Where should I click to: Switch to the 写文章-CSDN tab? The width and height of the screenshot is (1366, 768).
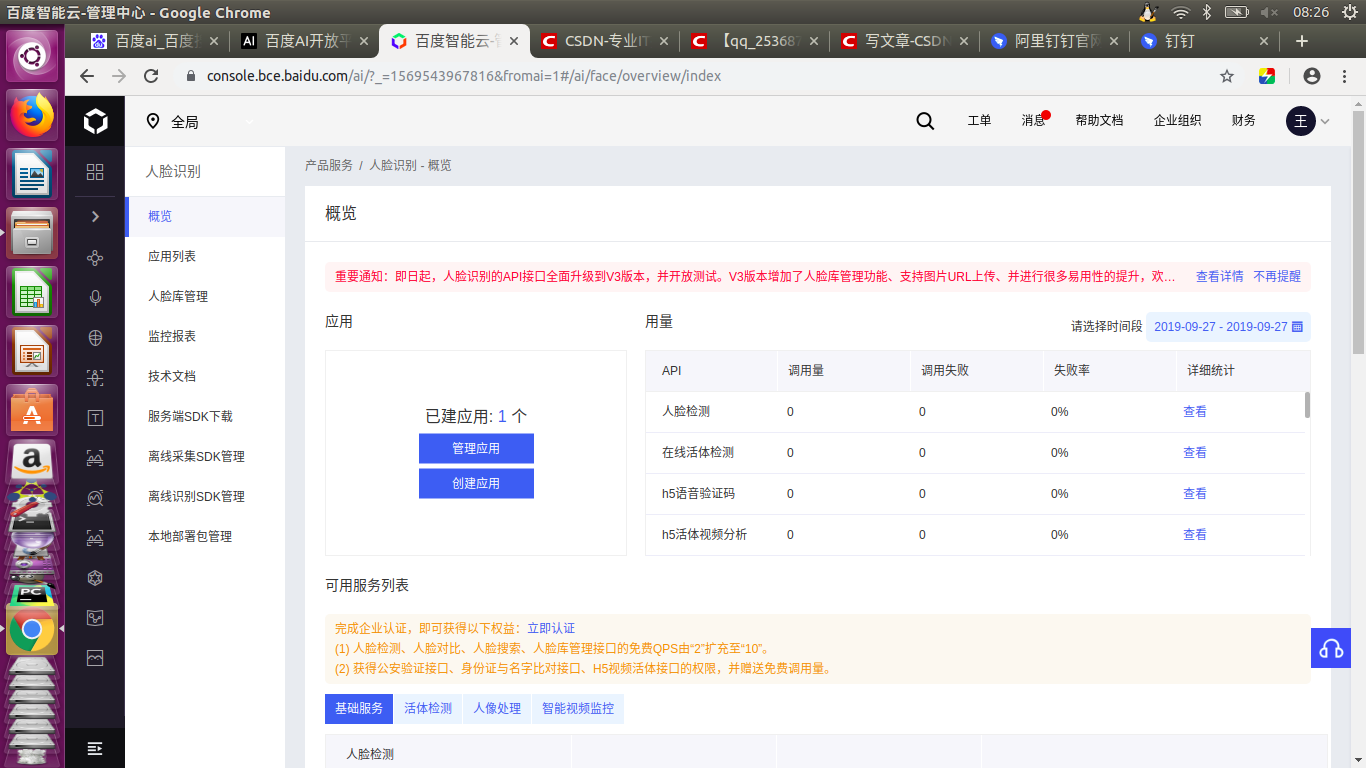pos(905,41)
